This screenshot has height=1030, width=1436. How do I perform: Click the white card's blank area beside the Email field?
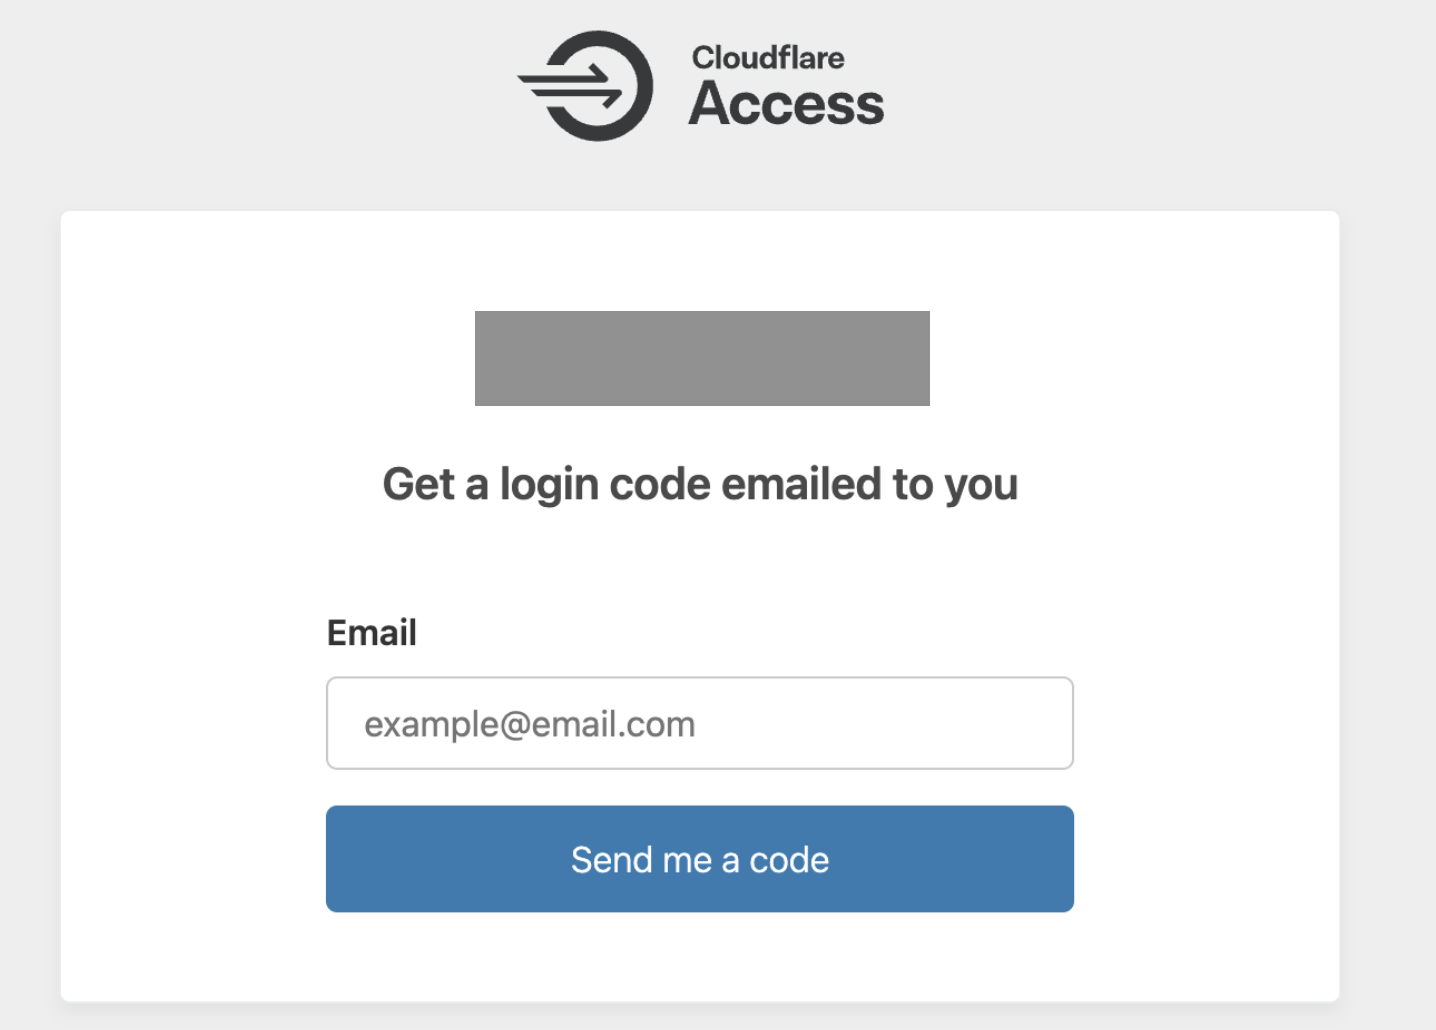pos(1200,723)
